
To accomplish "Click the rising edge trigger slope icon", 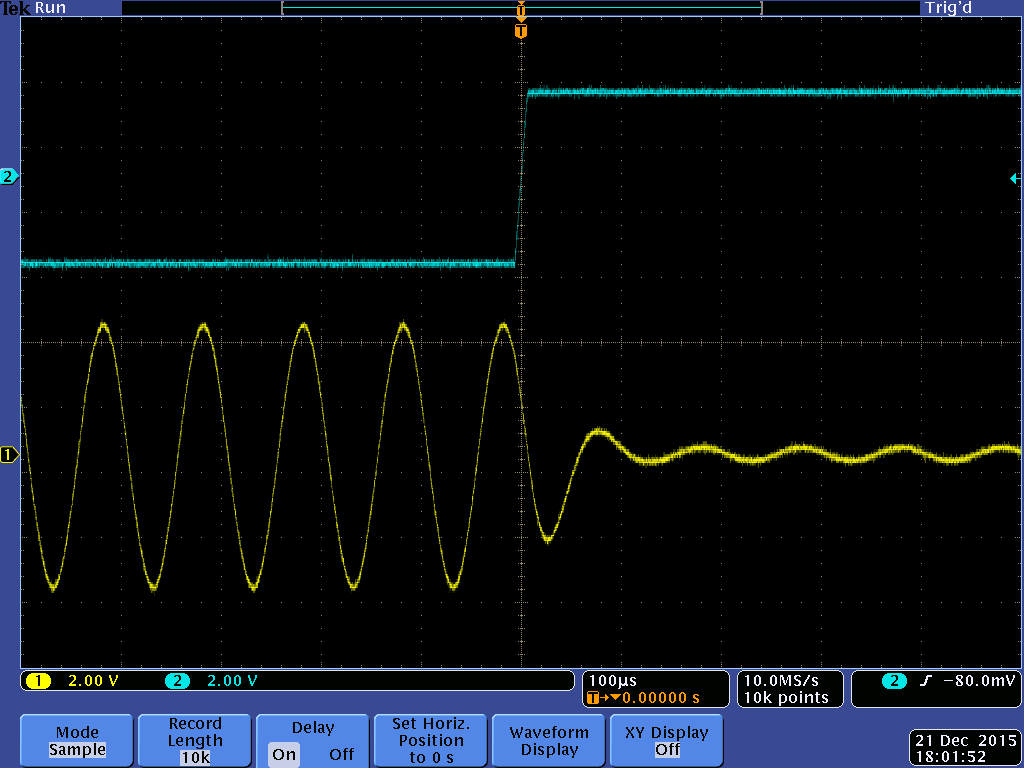I will tap(925, 681).
